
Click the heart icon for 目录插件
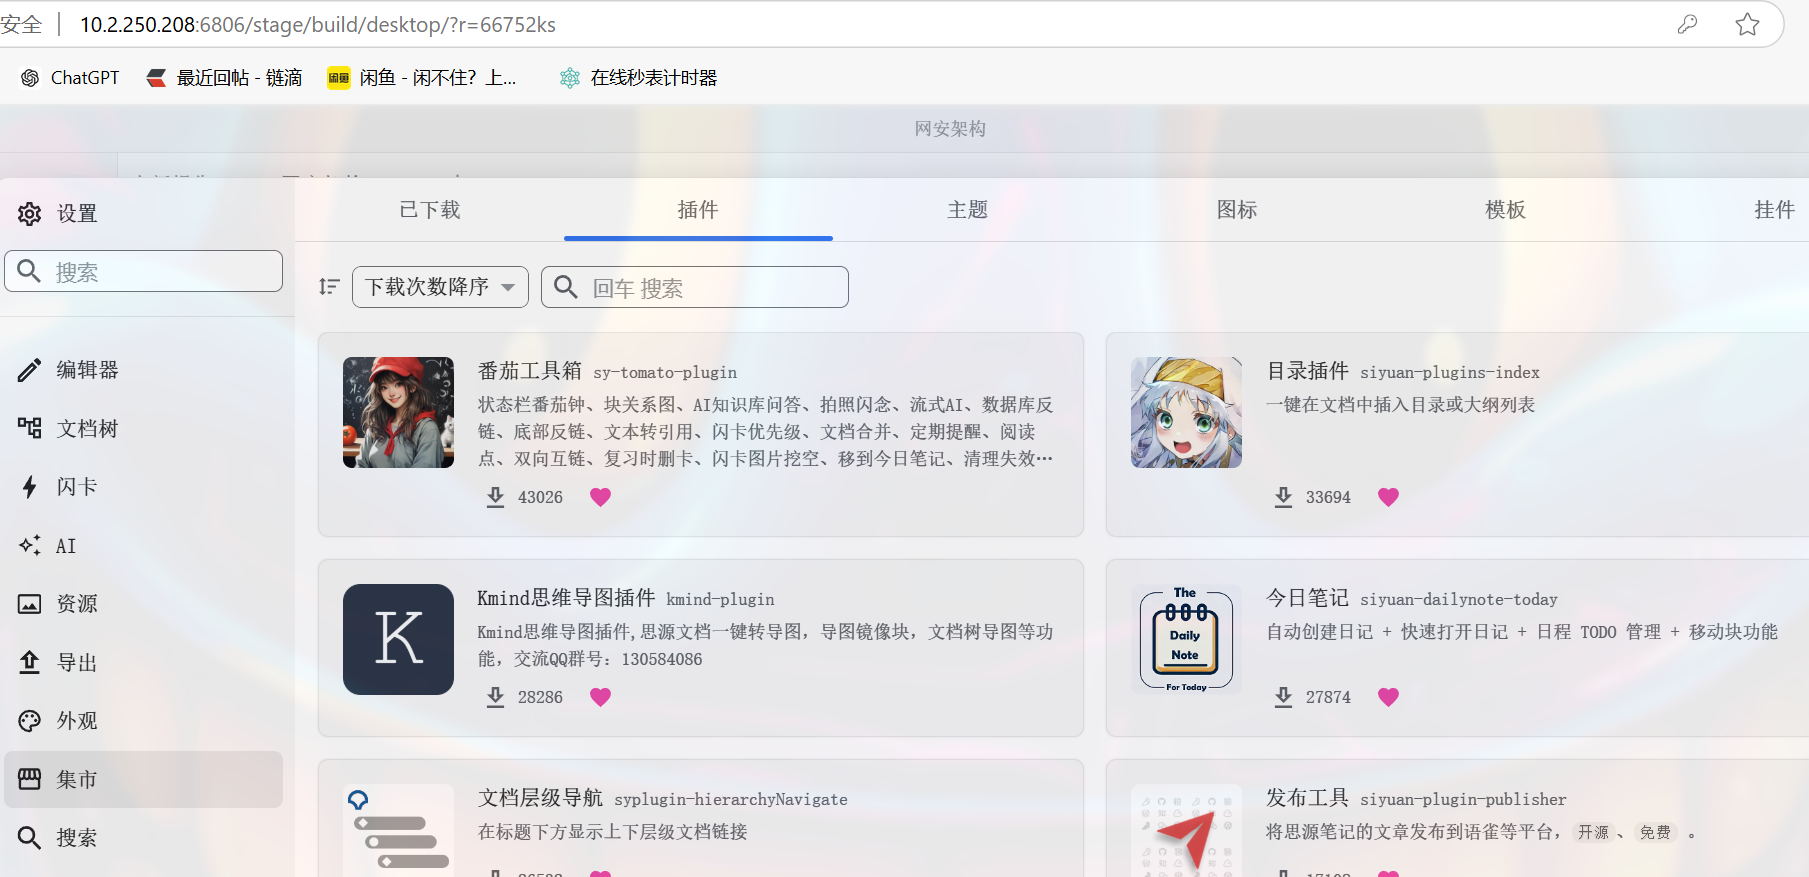pyautogui.click(x=1388, y=497)
